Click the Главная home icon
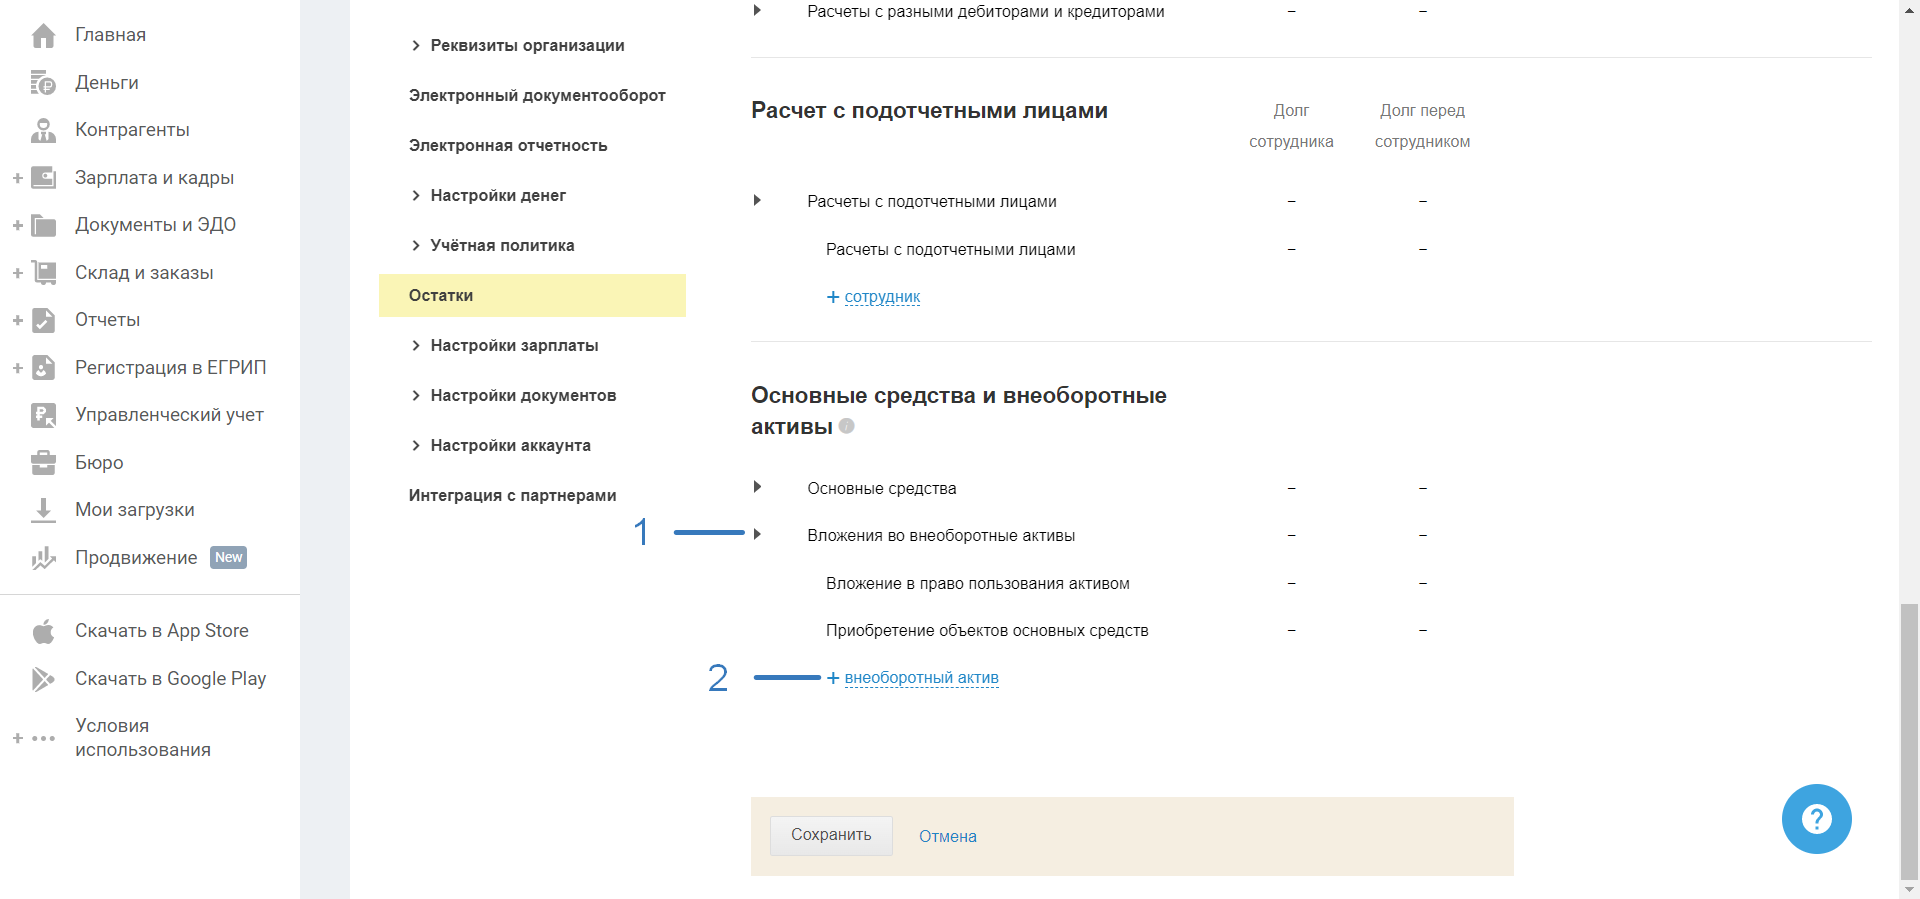The width and height of the screenshot is (1920, 899). pyautogui.click(x=43, y=35)
